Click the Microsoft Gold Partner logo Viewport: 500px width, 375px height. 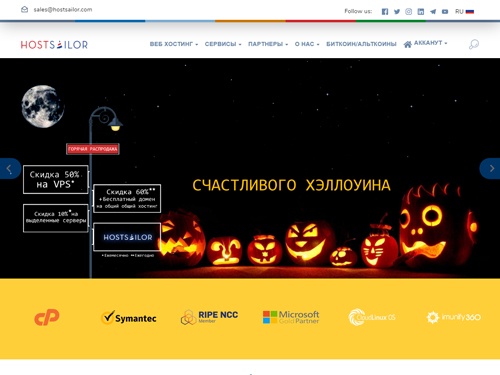click(291, 317)
